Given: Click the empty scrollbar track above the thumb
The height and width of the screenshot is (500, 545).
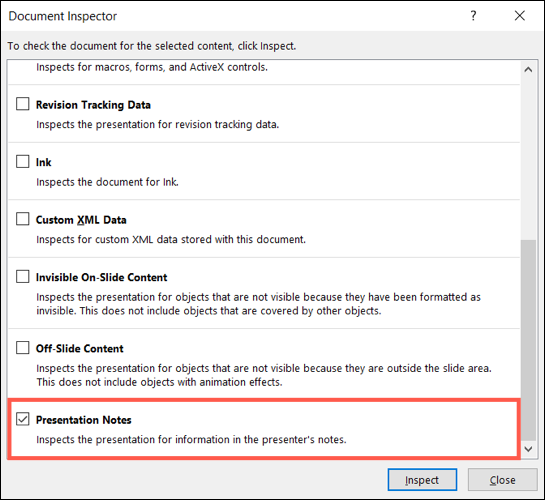Looking at the screenshot, I should click(528, 158).
